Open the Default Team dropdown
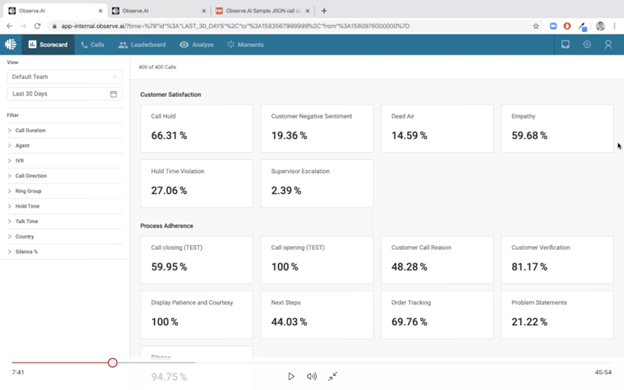Viewport: 624px width, 390px height. click(x=64, y=77)
